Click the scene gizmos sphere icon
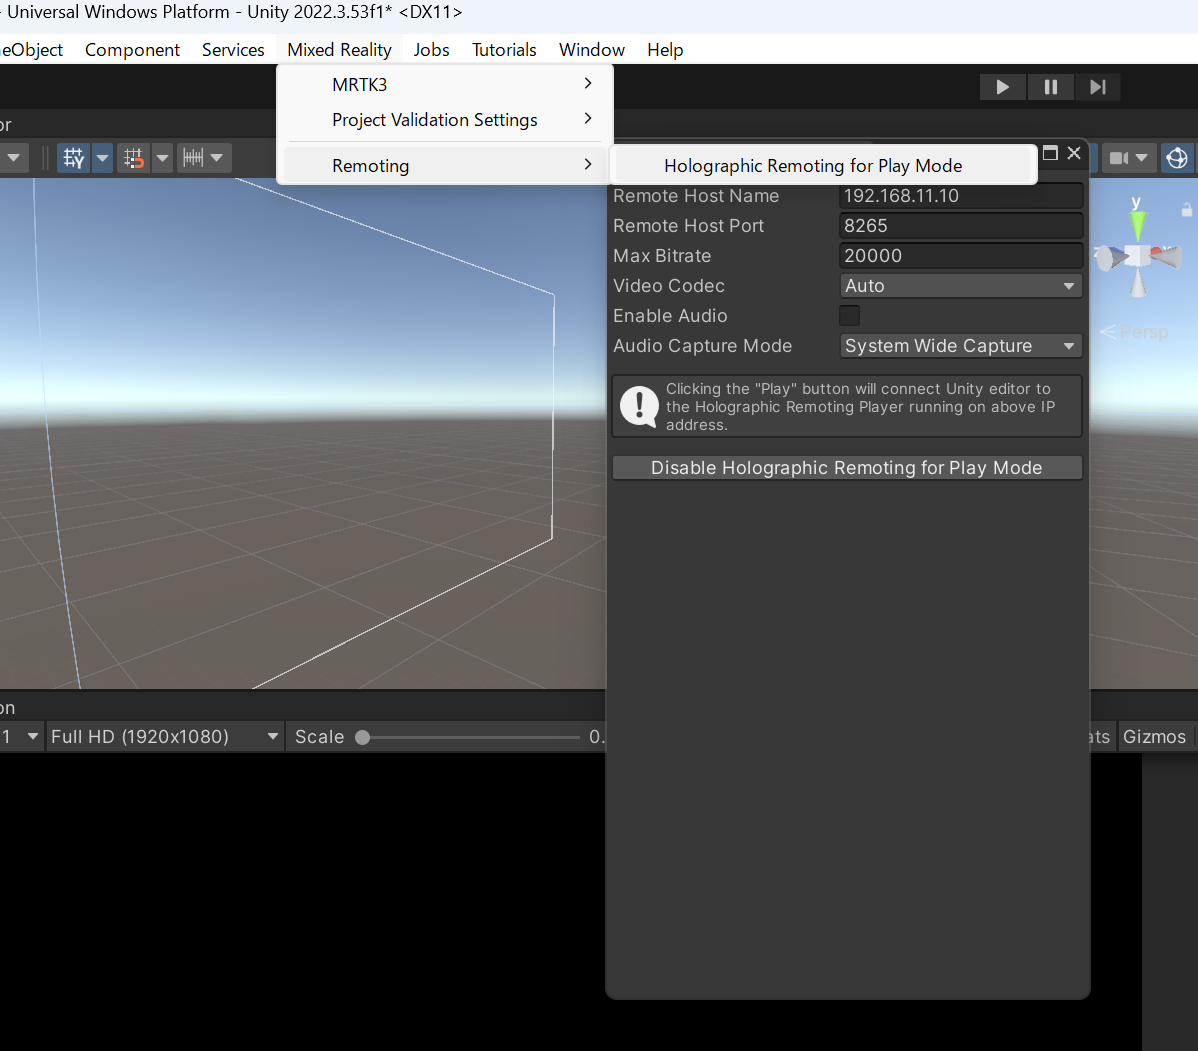This screenshot has height=1051, width=1198. [x=1177, y=158]
